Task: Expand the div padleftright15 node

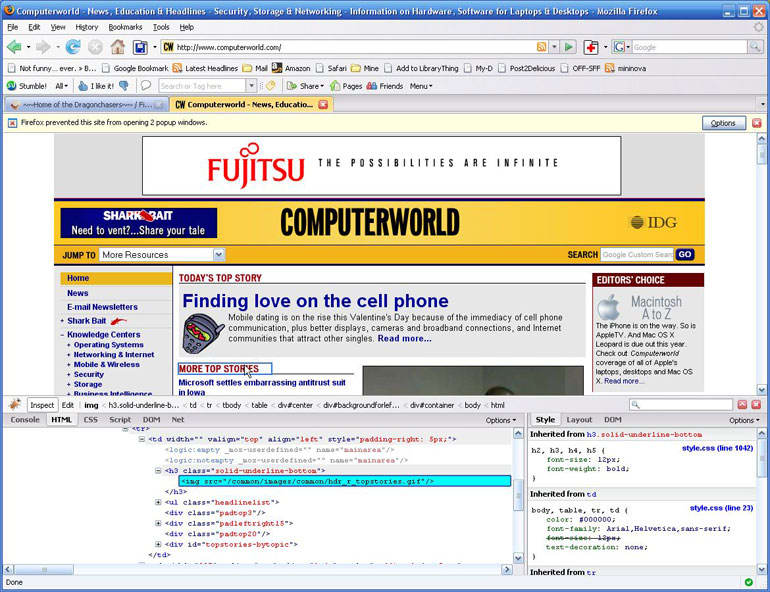Action: 158,523
